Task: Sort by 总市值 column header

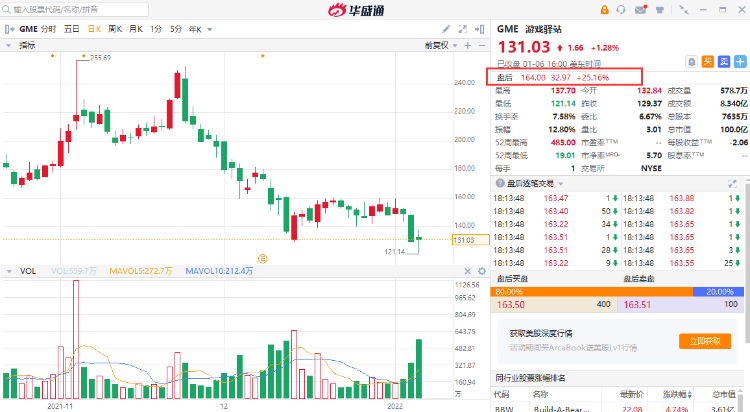Action: [x=724, y=394]
